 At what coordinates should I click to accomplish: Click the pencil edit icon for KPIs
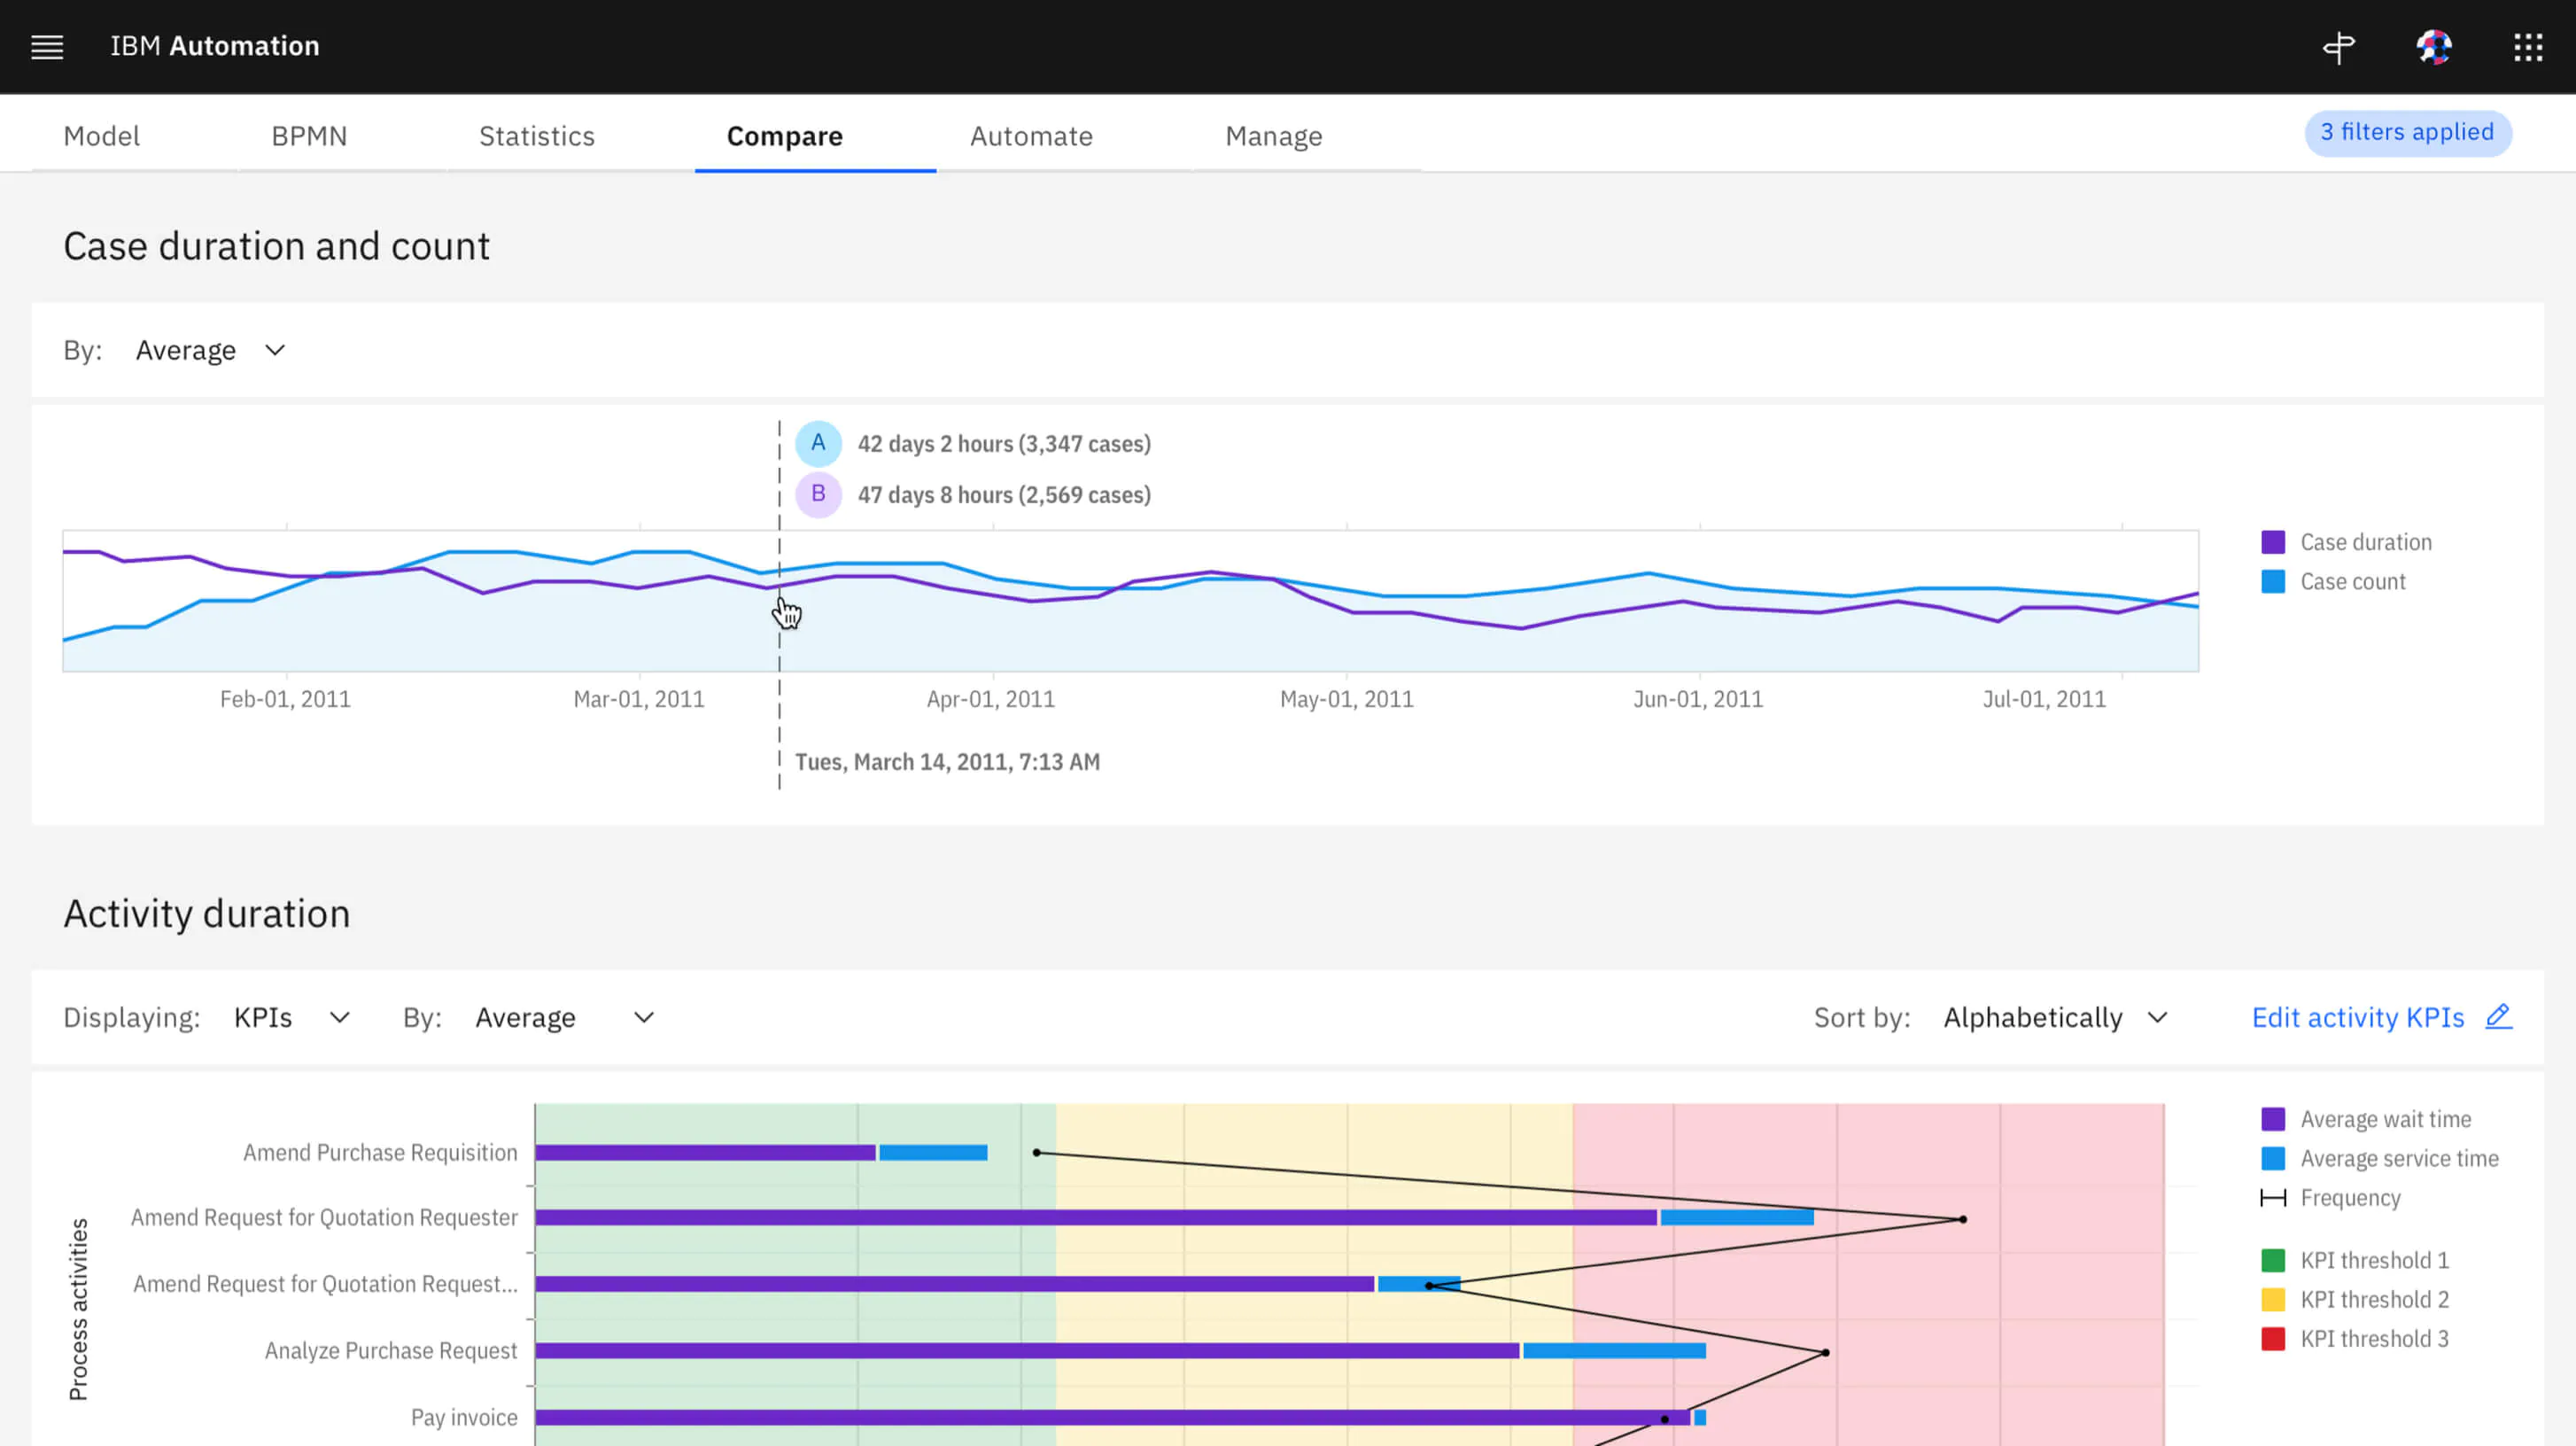[2498, 1016]
